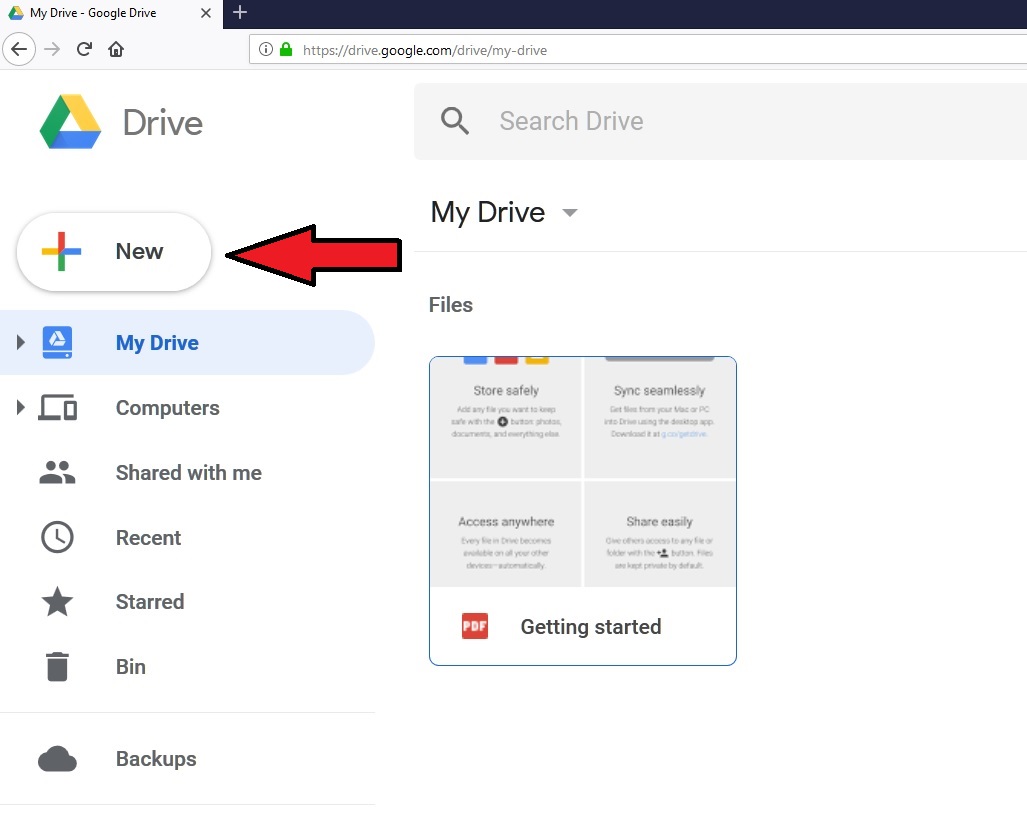
Task: Click the My Drive sidebar icon
Action: pos(57,342)
